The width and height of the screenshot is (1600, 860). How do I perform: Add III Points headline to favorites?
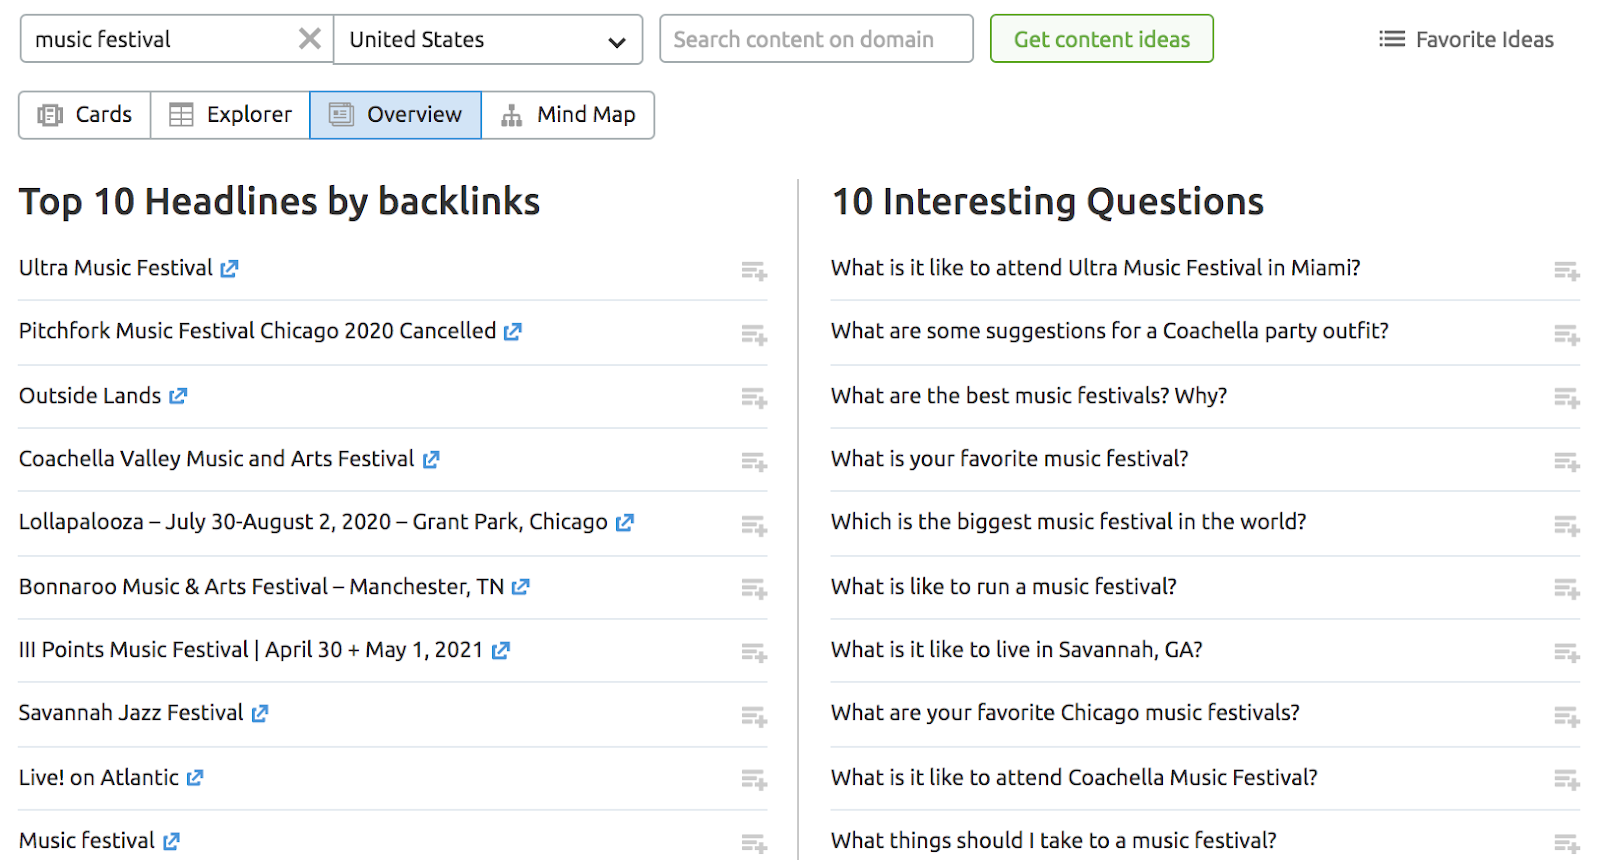coord(754,653)
